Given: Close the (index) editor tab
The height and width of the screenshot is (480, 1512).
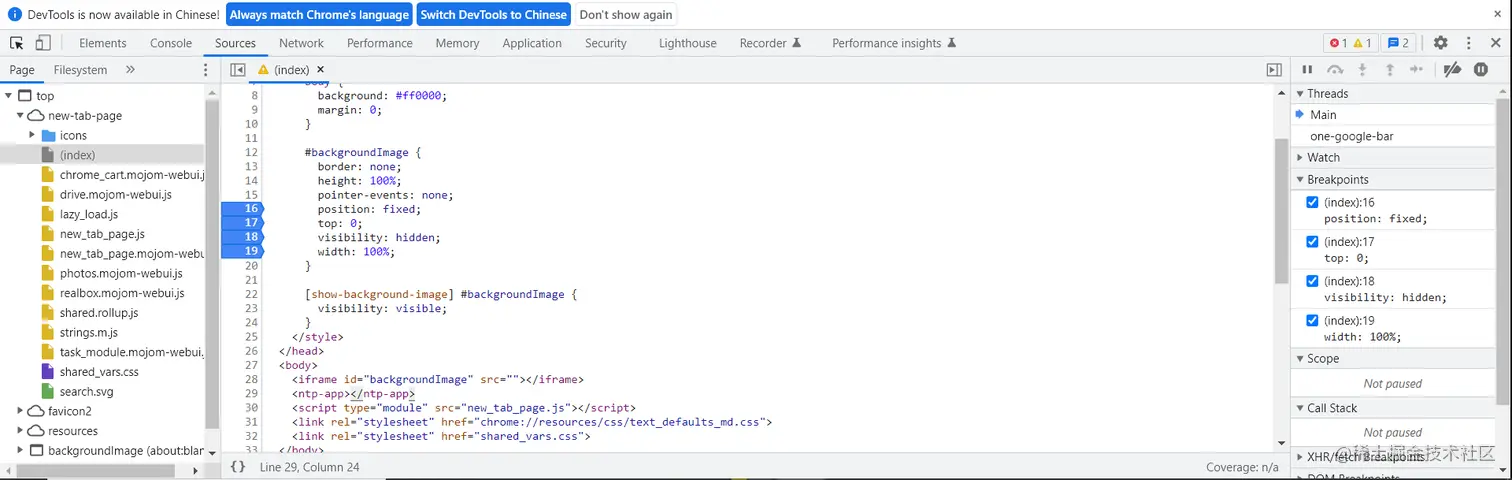Looking at the screenshot, I should point(321,70).
